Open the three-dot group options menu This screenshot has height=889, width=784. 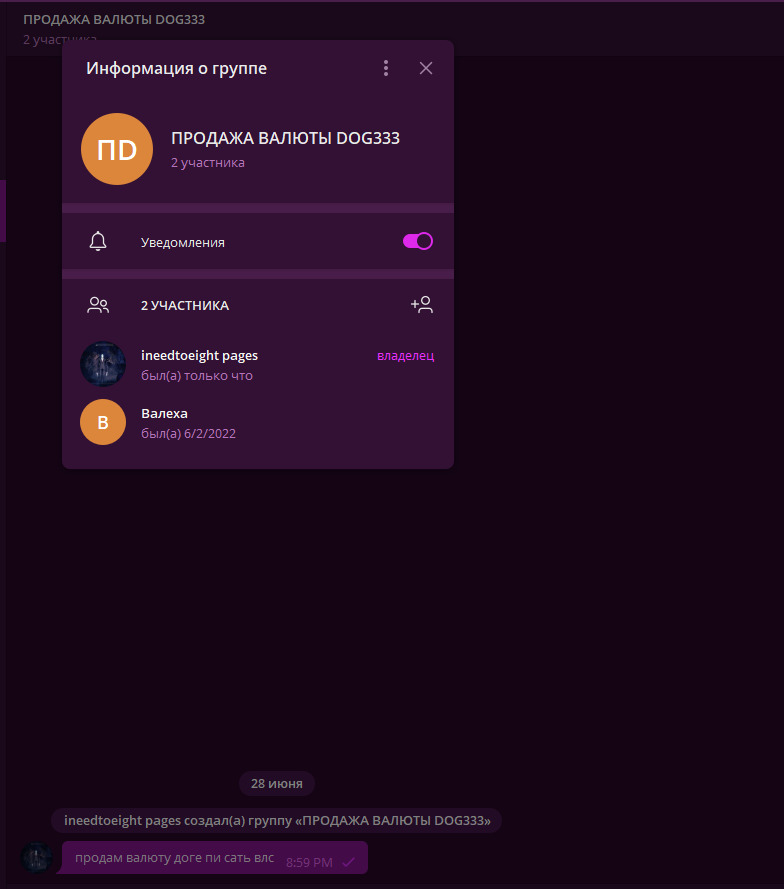point(386,68)
